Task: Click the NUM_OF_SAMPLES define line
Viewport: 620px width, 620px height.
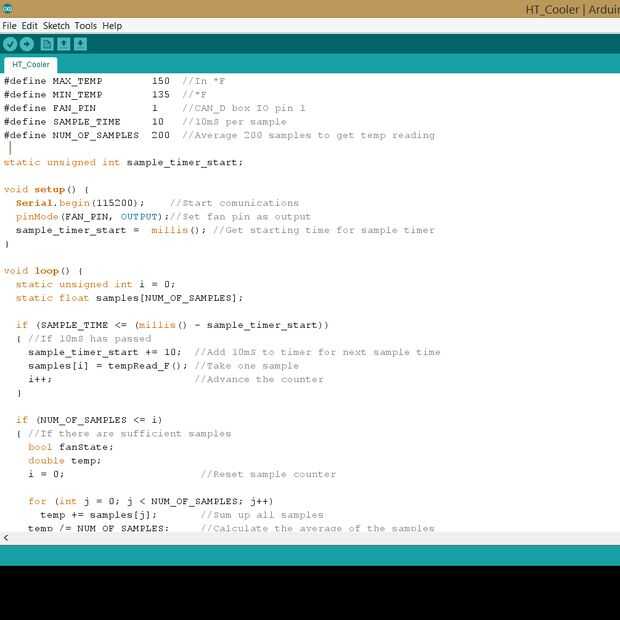Action: pos(219,135)
